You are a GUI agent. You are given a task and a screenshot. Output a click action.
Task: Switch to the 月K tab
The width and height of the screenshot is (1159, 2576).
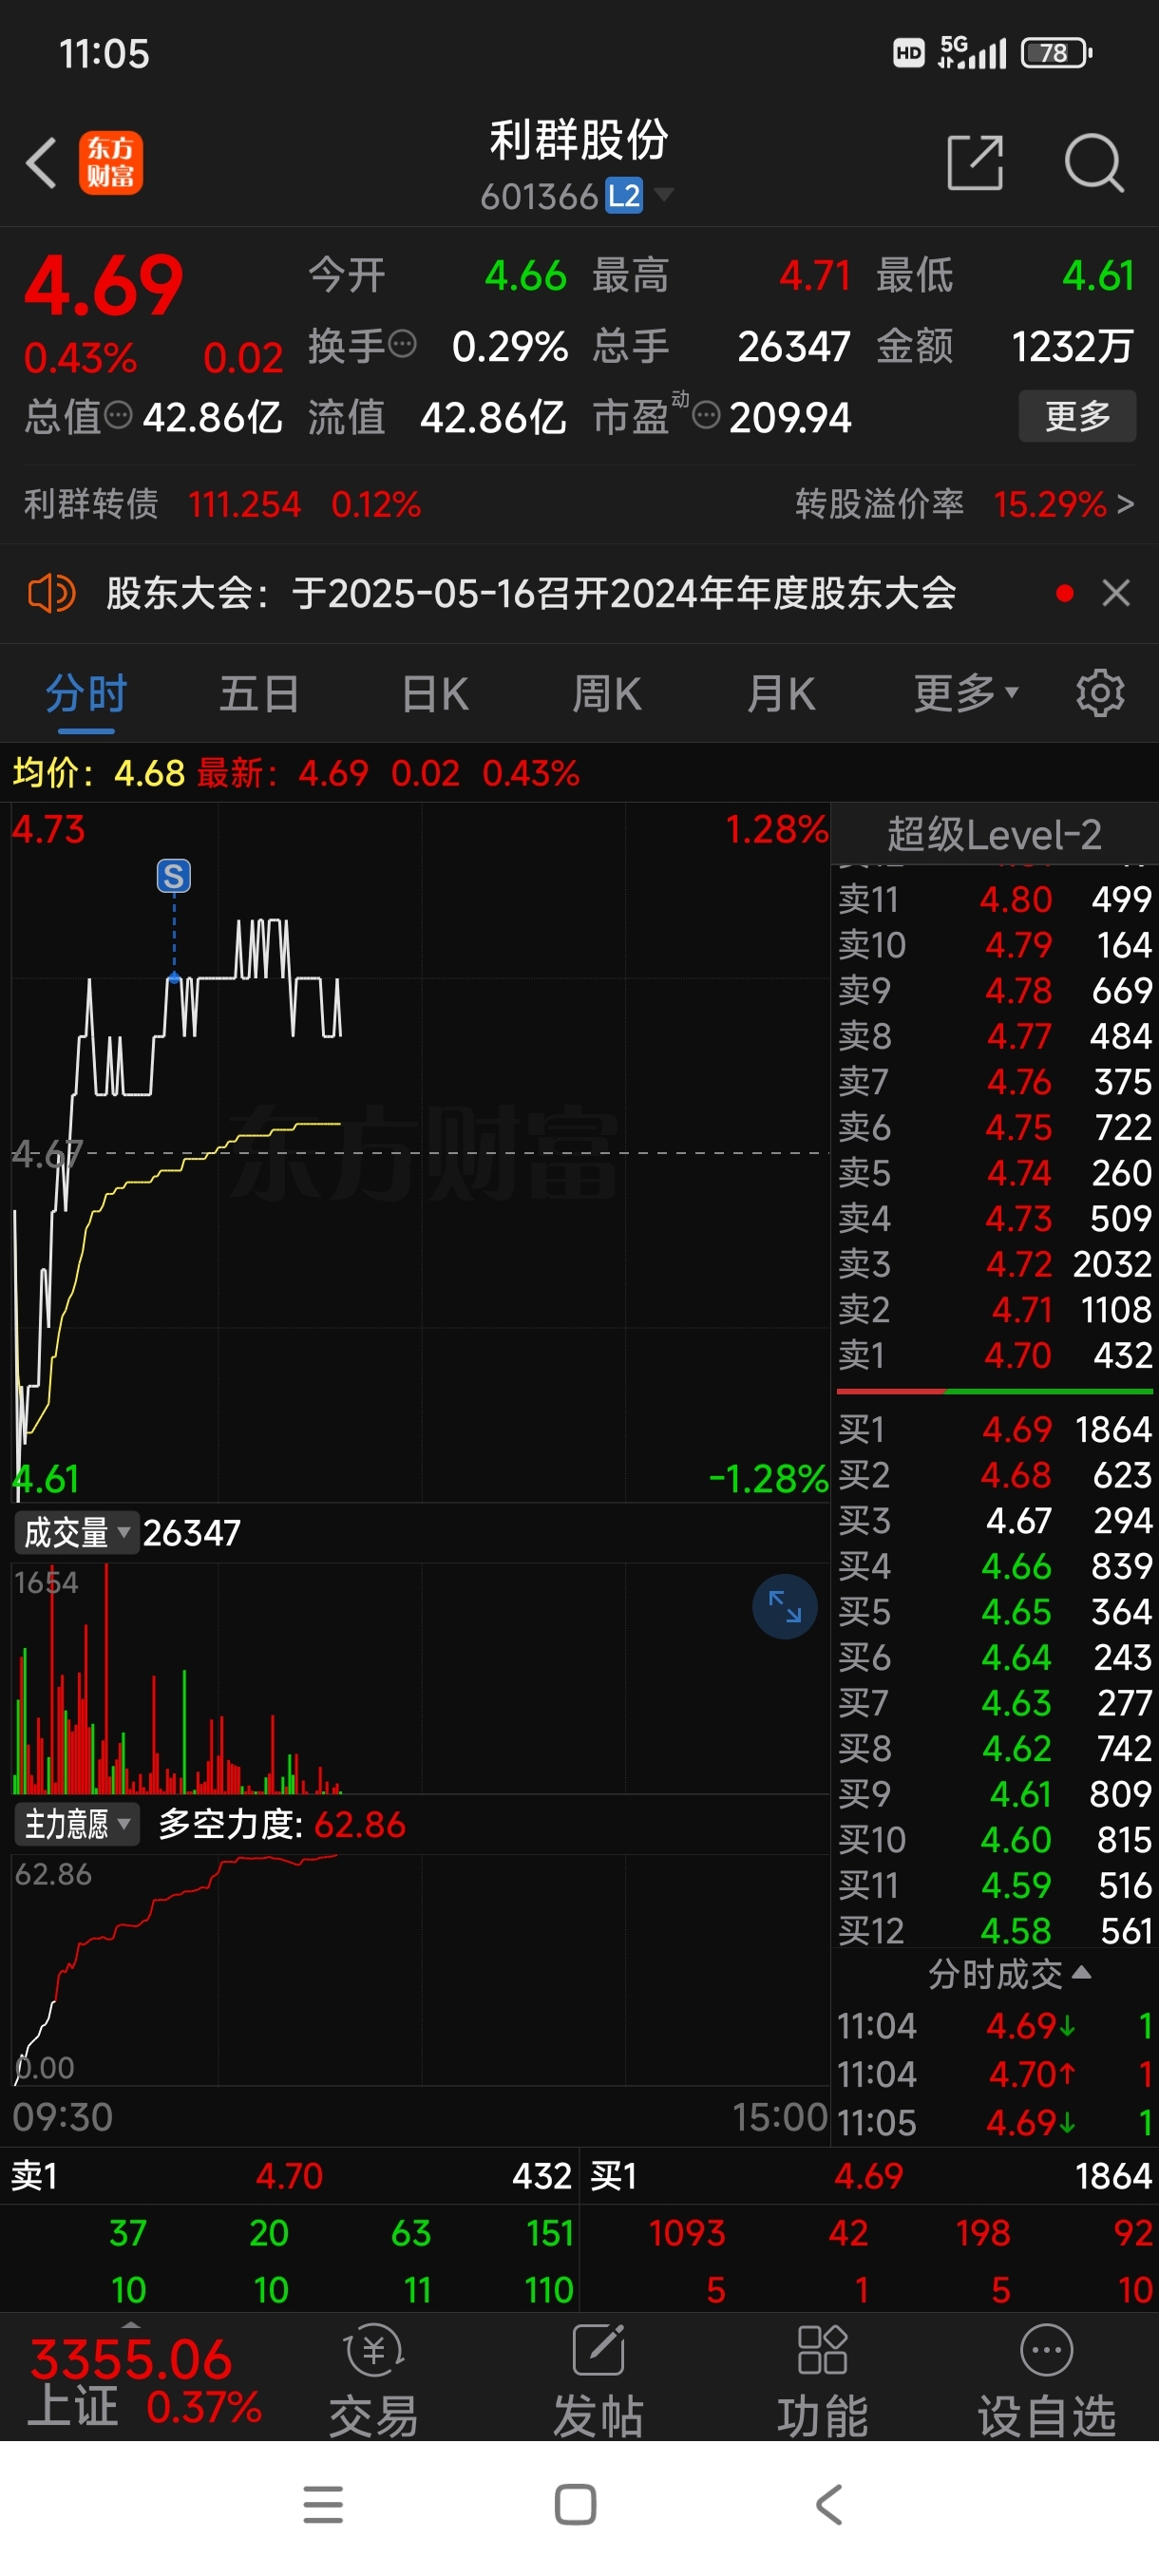(781, 693)
